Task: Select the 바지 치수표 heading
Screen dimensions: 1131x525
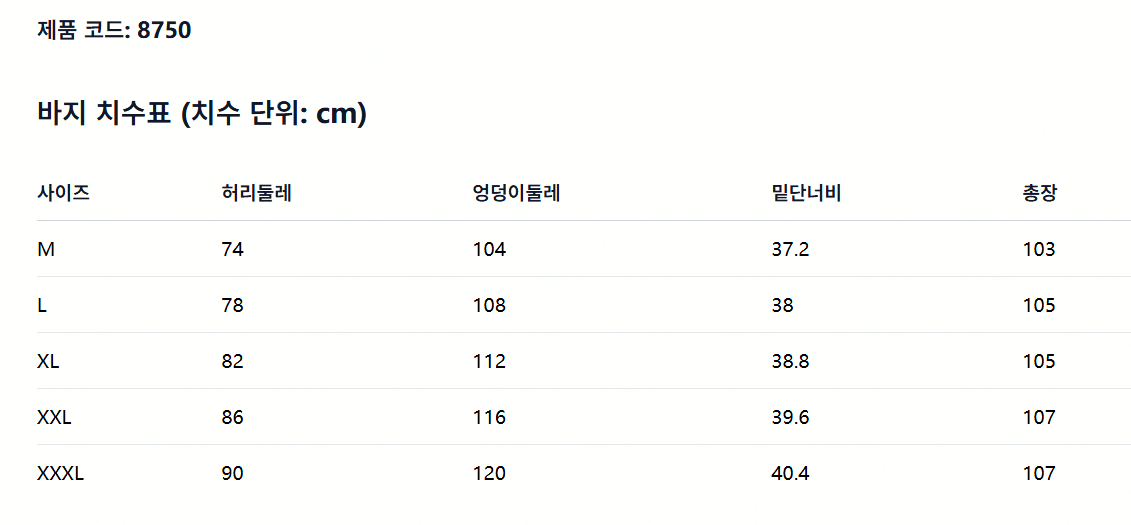Action: [x=202, y=115]
